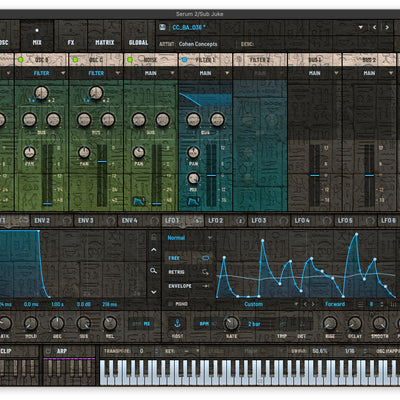Toggle NOISE oscillator enable light
The height and width of the screenshot is (400, 400).
[130, 60]
